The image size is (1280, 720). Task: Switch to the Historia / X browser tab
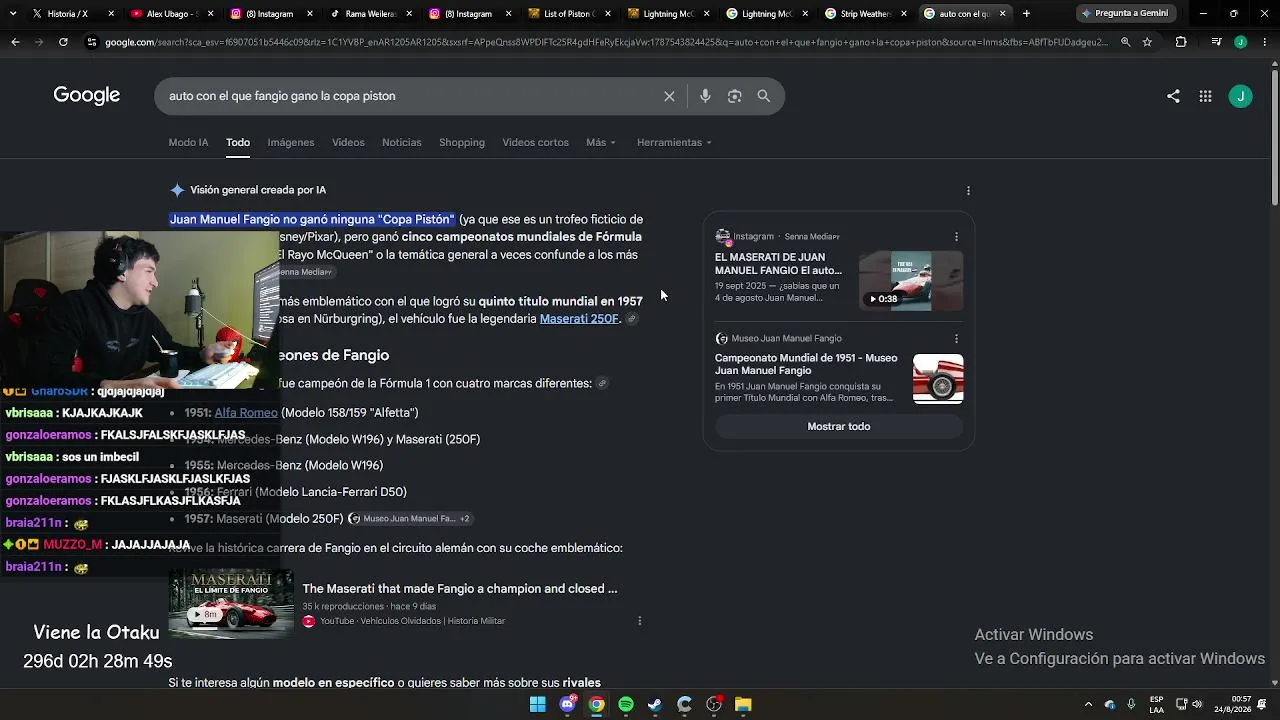tap(67, 14)
